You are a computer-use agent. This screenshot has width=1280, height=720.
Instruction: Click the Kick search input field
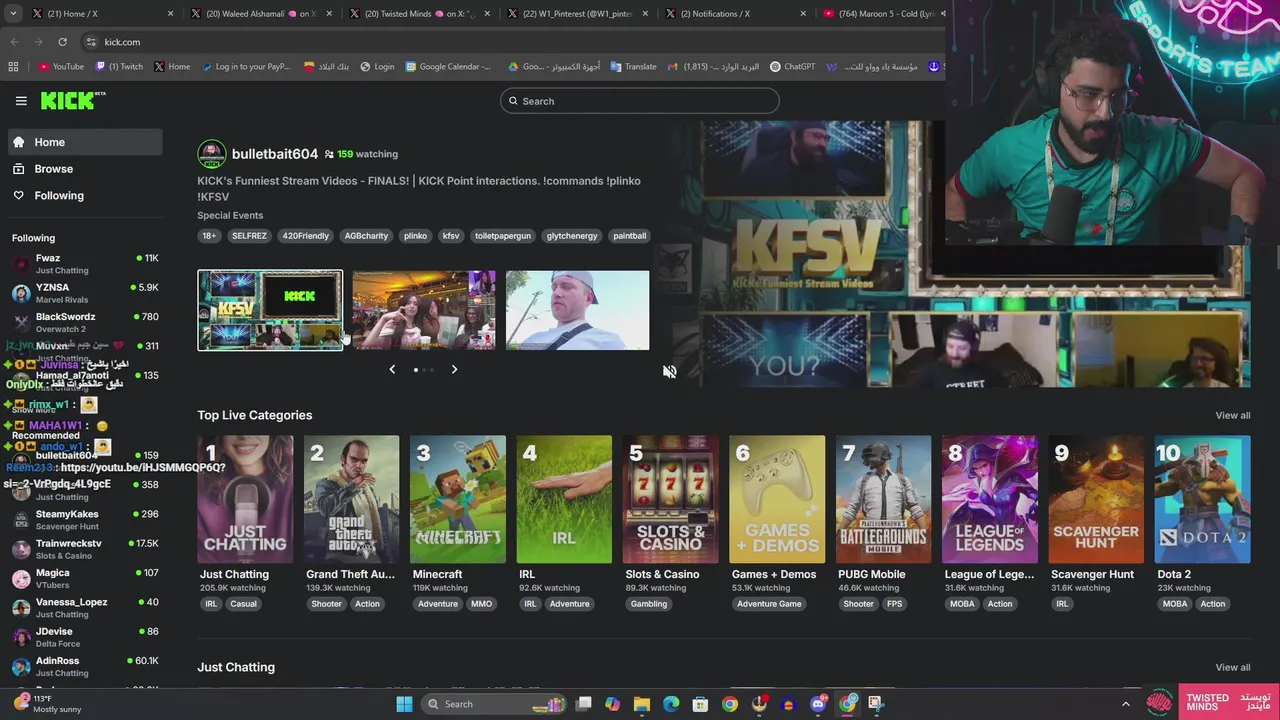click(640, 101)
